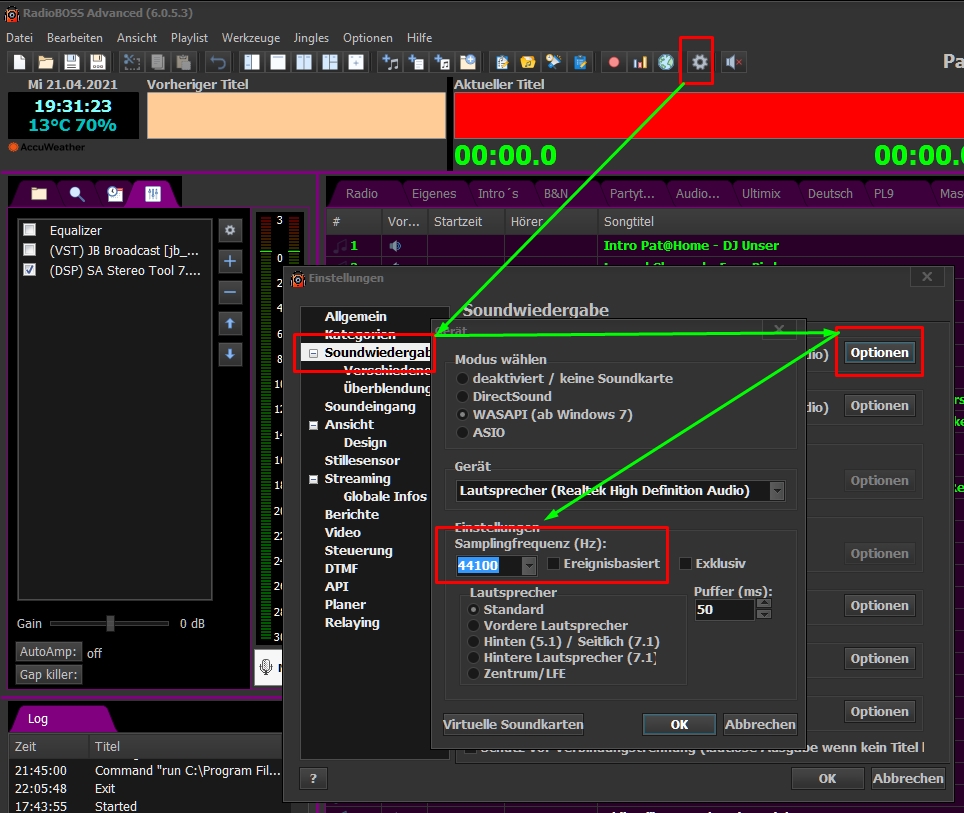
Task: Switch to the Ultimix playlist tab
Action: click(761, 194)
